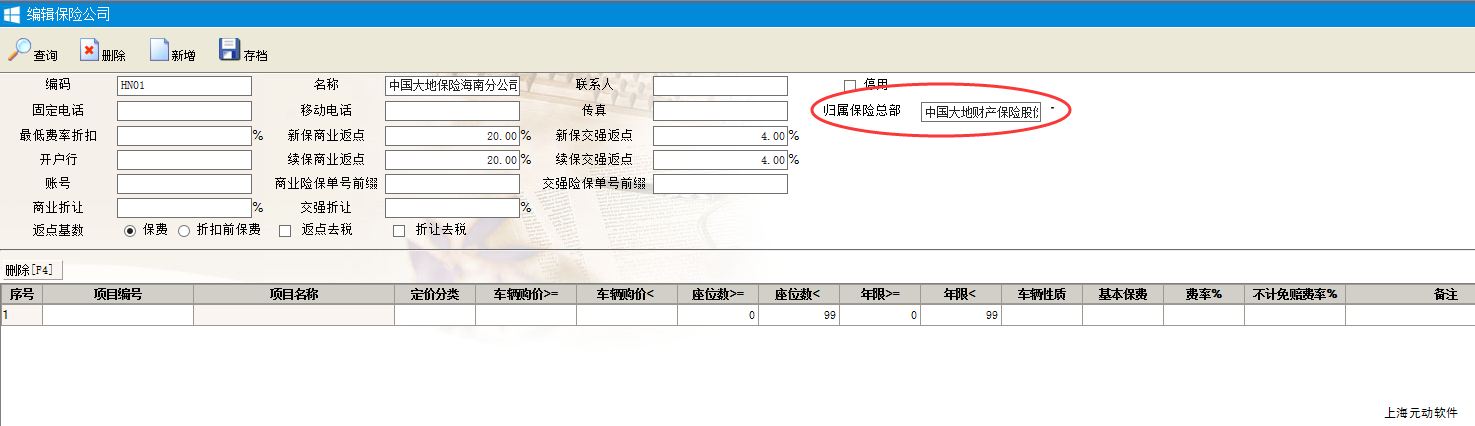
Task: Check the 返点去税 checkbox
Action: 285,230
